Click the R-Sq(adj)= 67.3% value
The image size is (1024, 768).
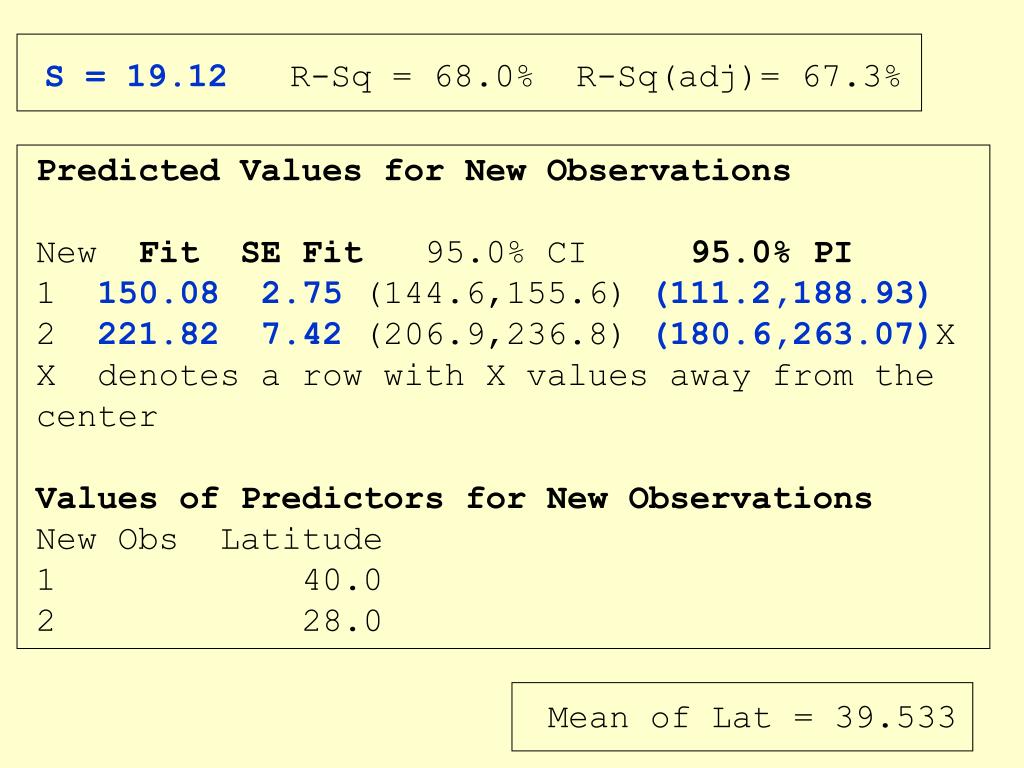pos(739,78)
